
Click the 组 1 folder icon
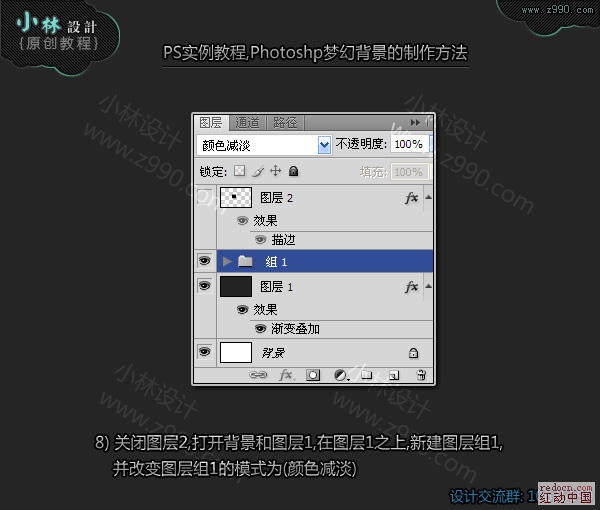[x=245, y=261]
